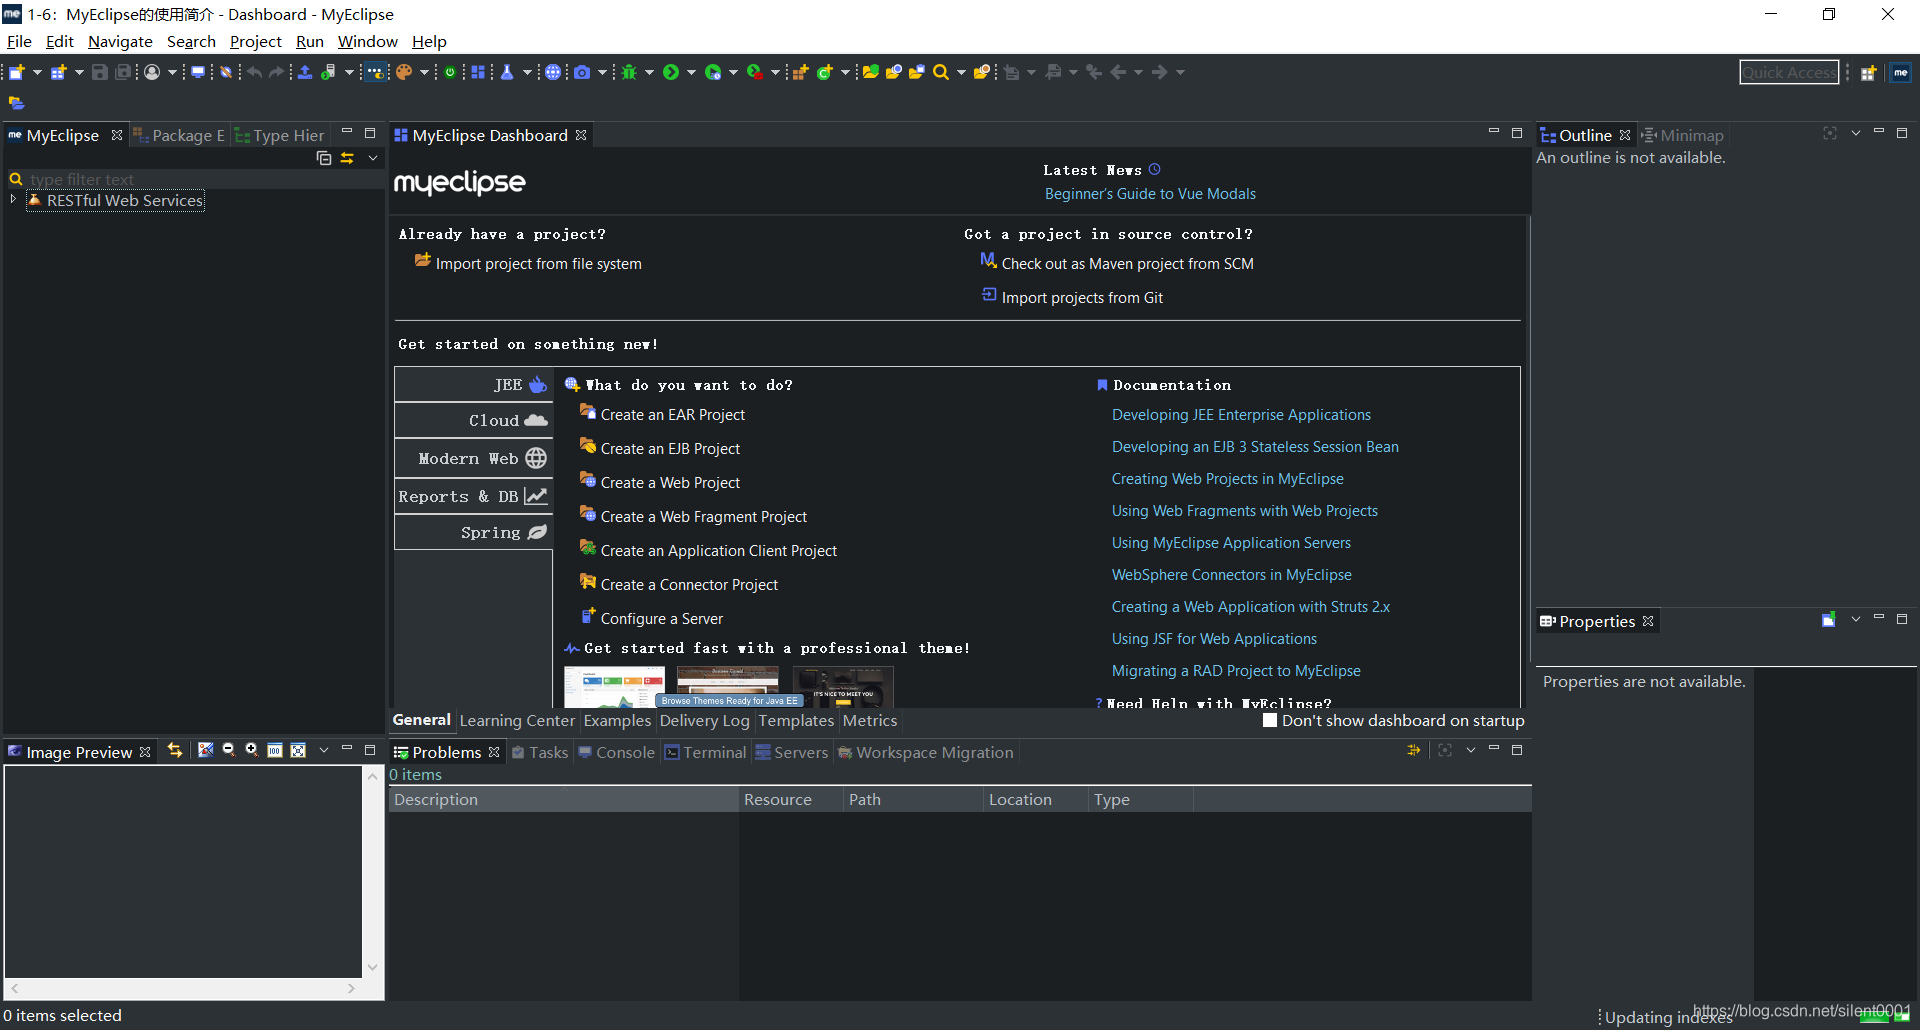The image size is (1920, 1030).
Task: Open the Outline panel View Menu chevron
Action: click(1856, 133)
